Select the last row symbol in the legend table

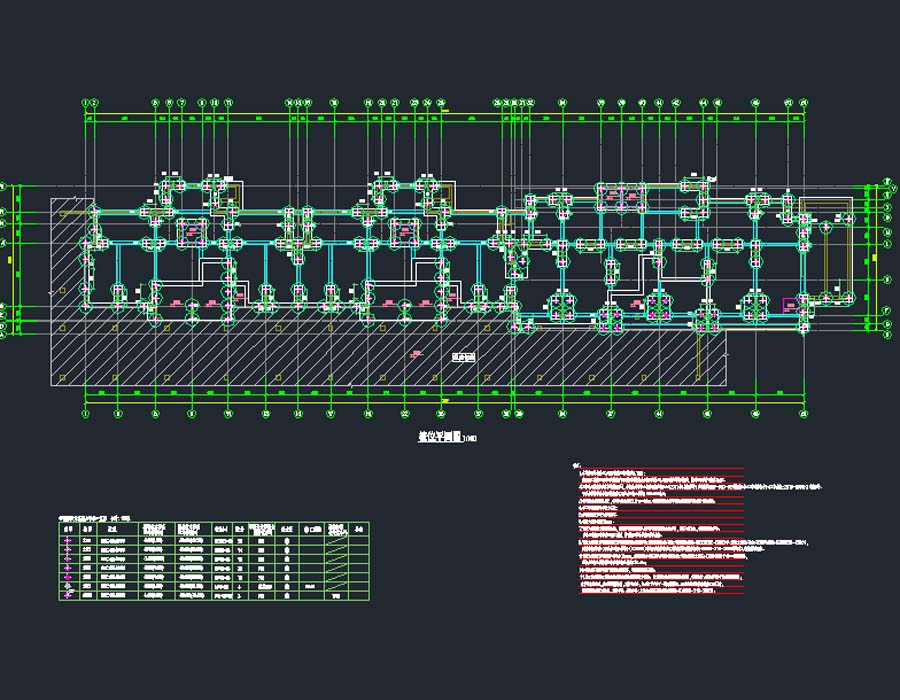click(68, 595)
